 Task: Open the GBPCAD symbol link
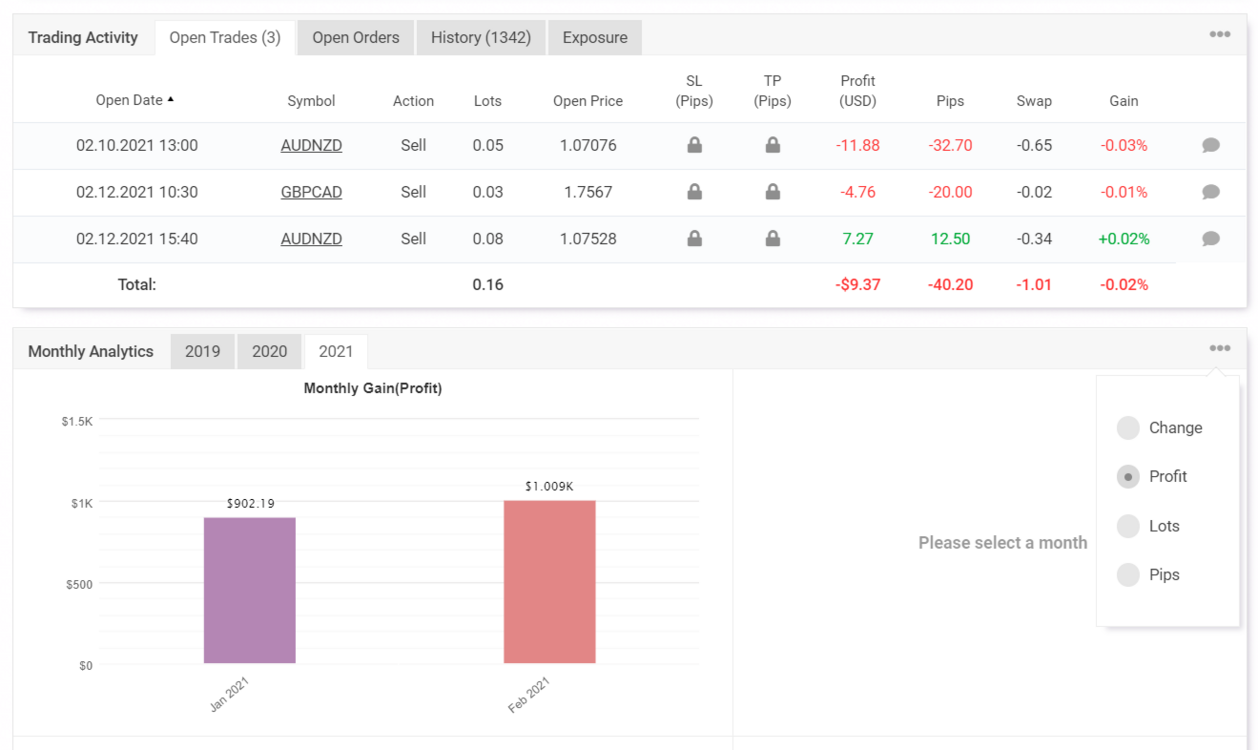pos(311,192)
